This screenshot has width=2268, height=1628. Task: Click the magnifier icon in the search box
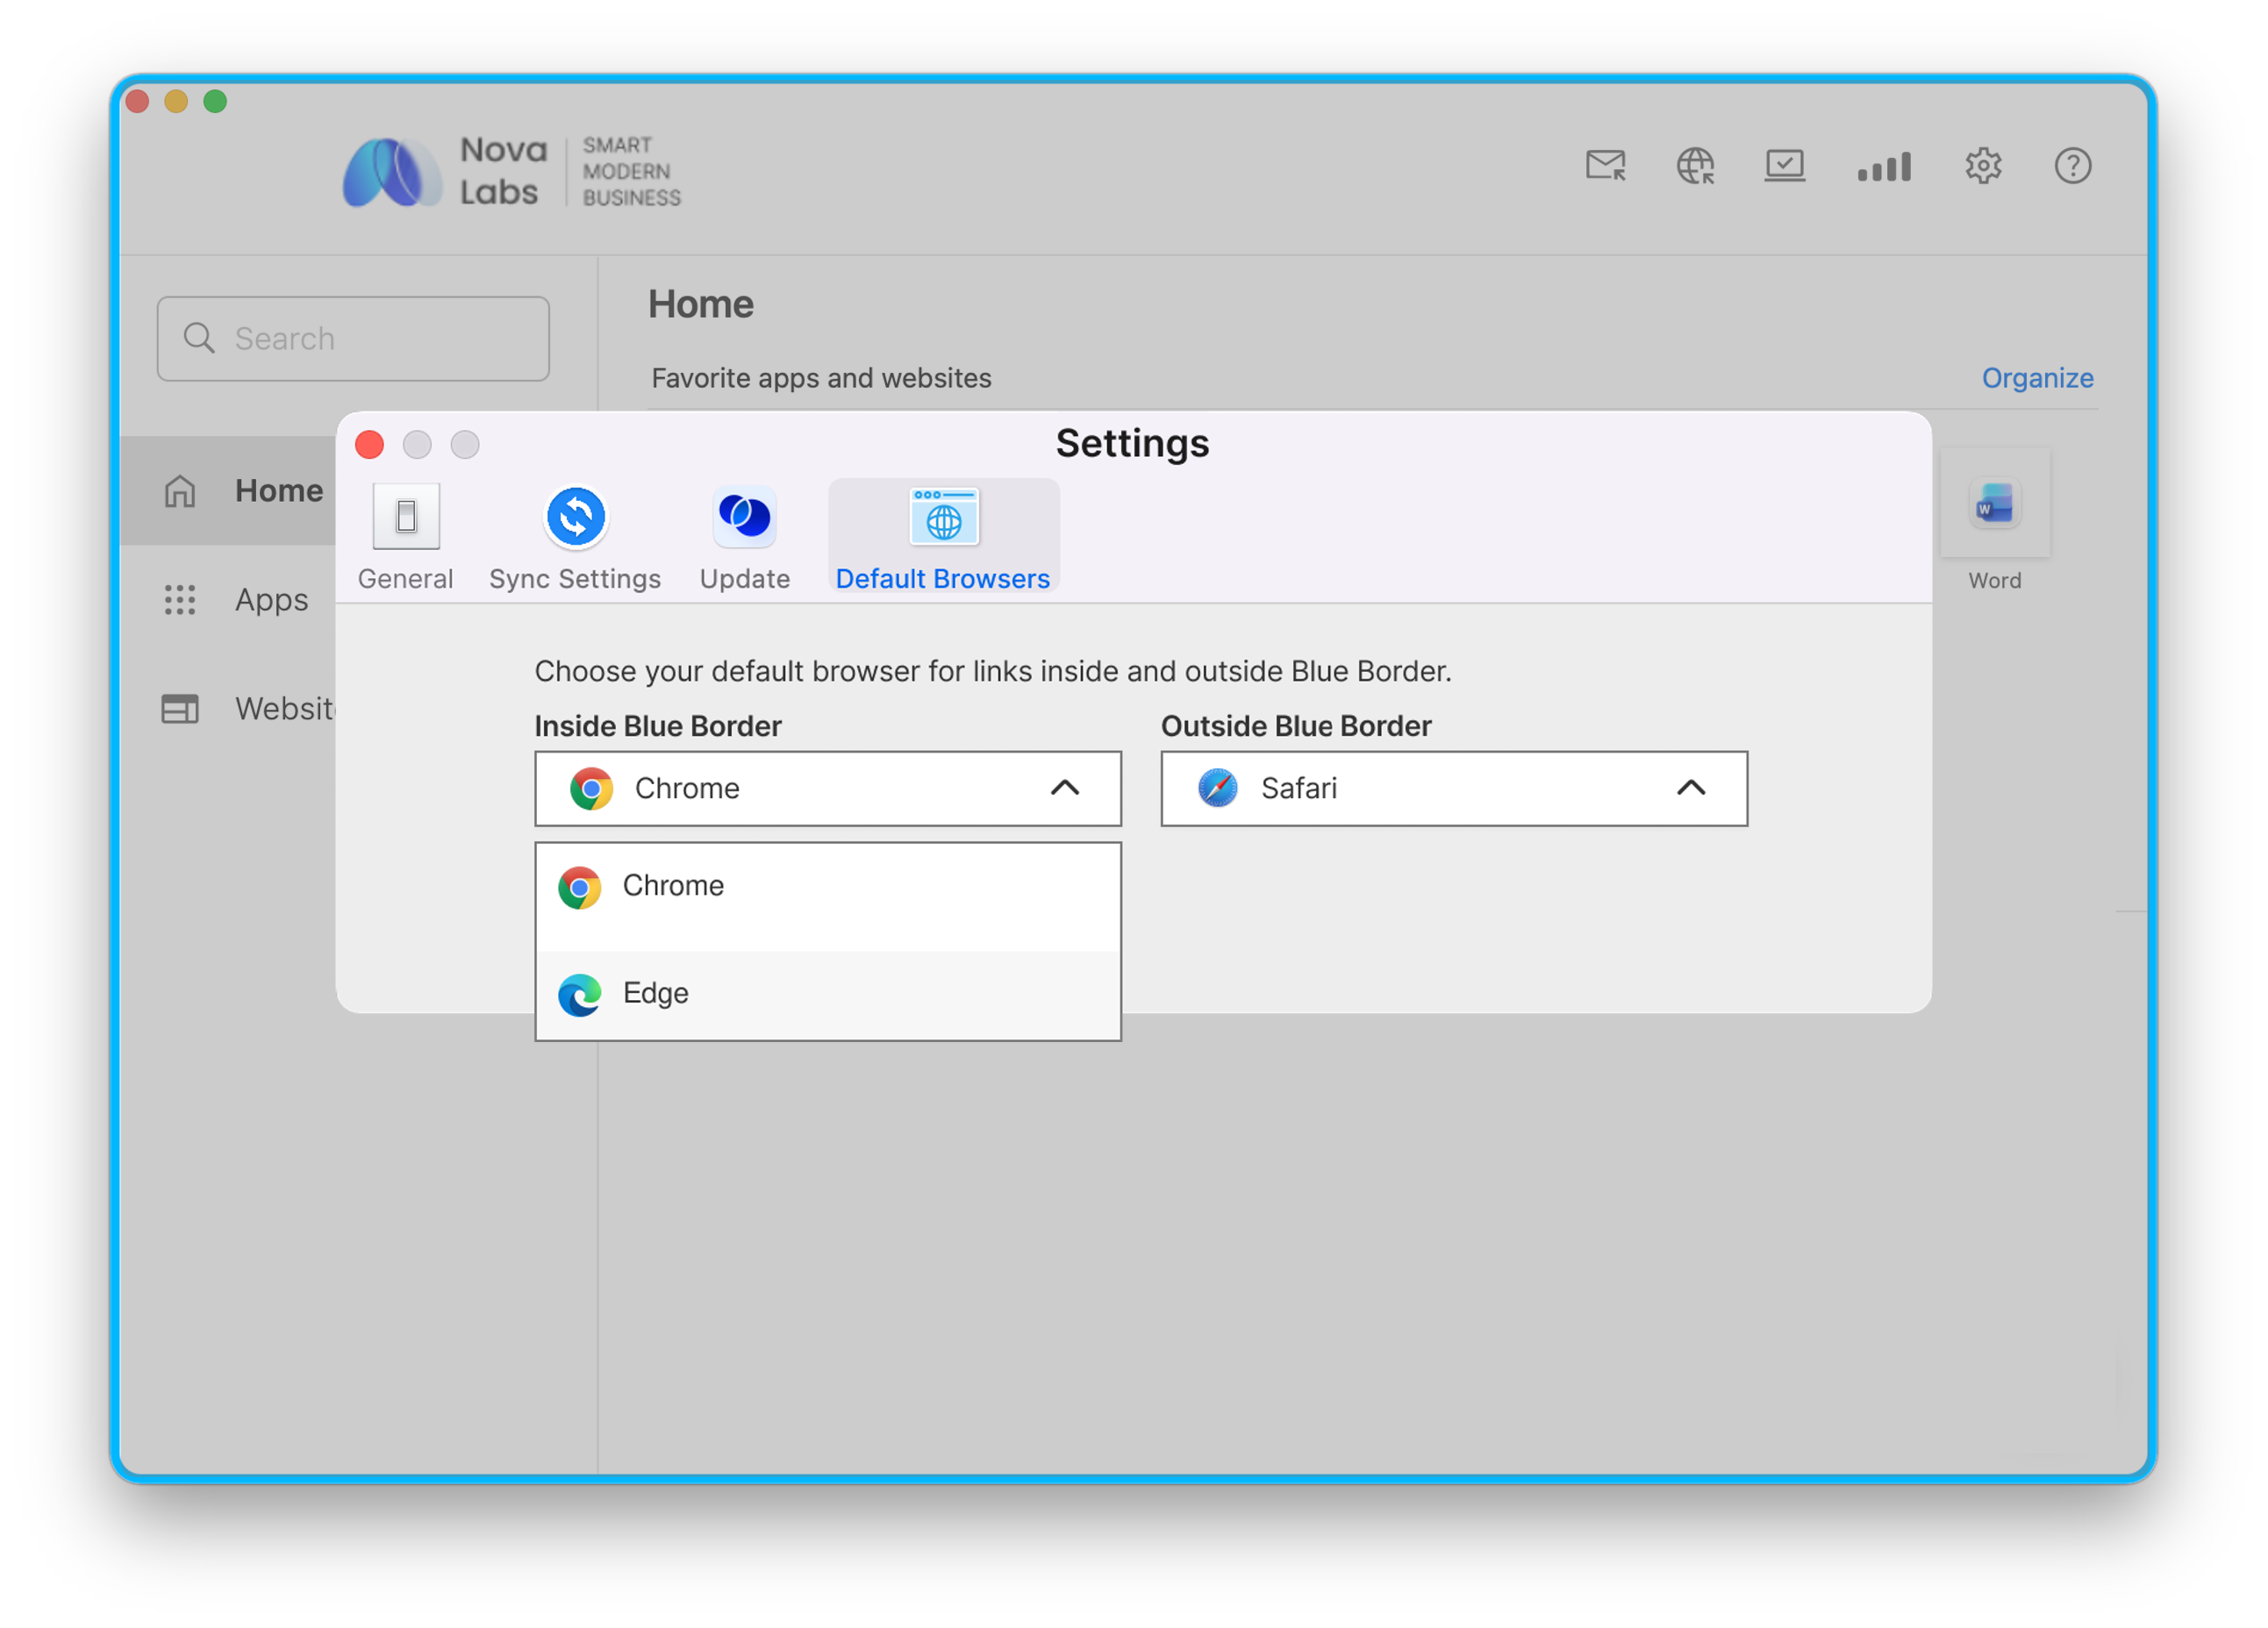pyautogui.click(x=199, y=338)
